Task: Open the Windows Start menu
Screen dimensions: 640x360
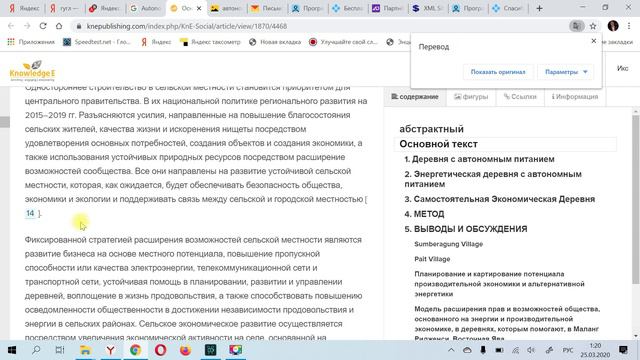Action: pos(11,350)
